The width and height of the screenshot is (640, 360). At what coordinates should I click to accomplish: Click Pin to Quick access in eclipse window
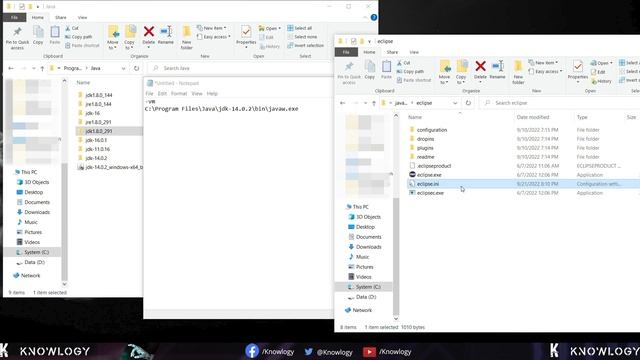click(349, 72)
